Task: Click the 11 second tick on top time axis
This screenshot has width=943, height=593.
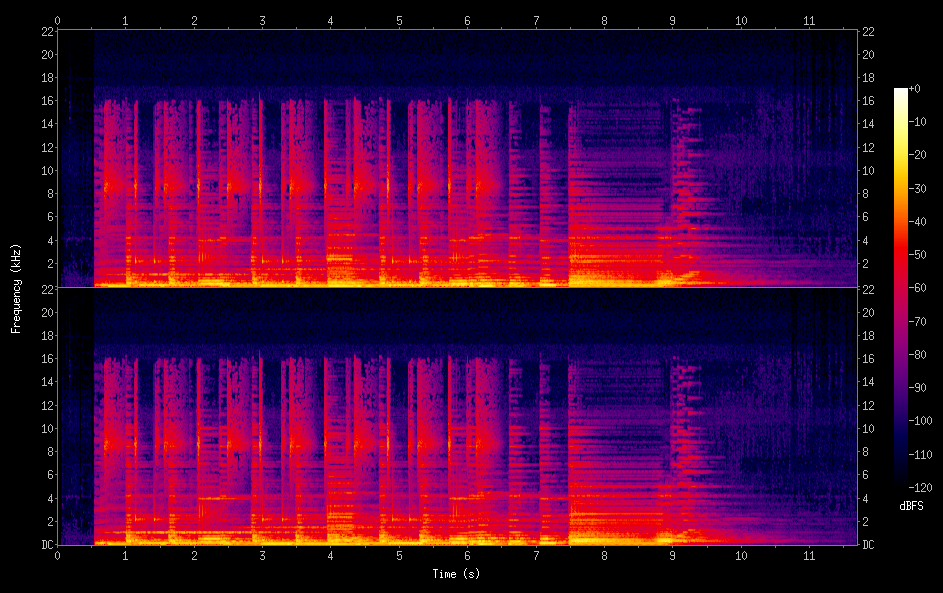Action: [809, 20]
